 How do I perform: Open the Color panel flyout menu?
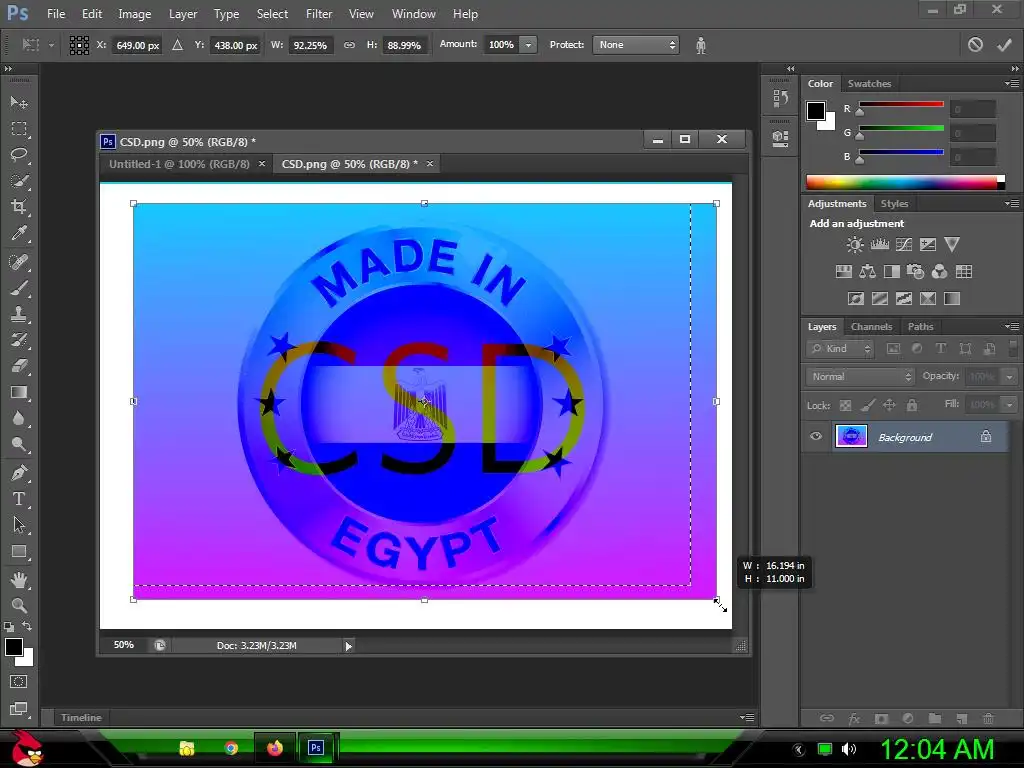(x=1012, y=84)
